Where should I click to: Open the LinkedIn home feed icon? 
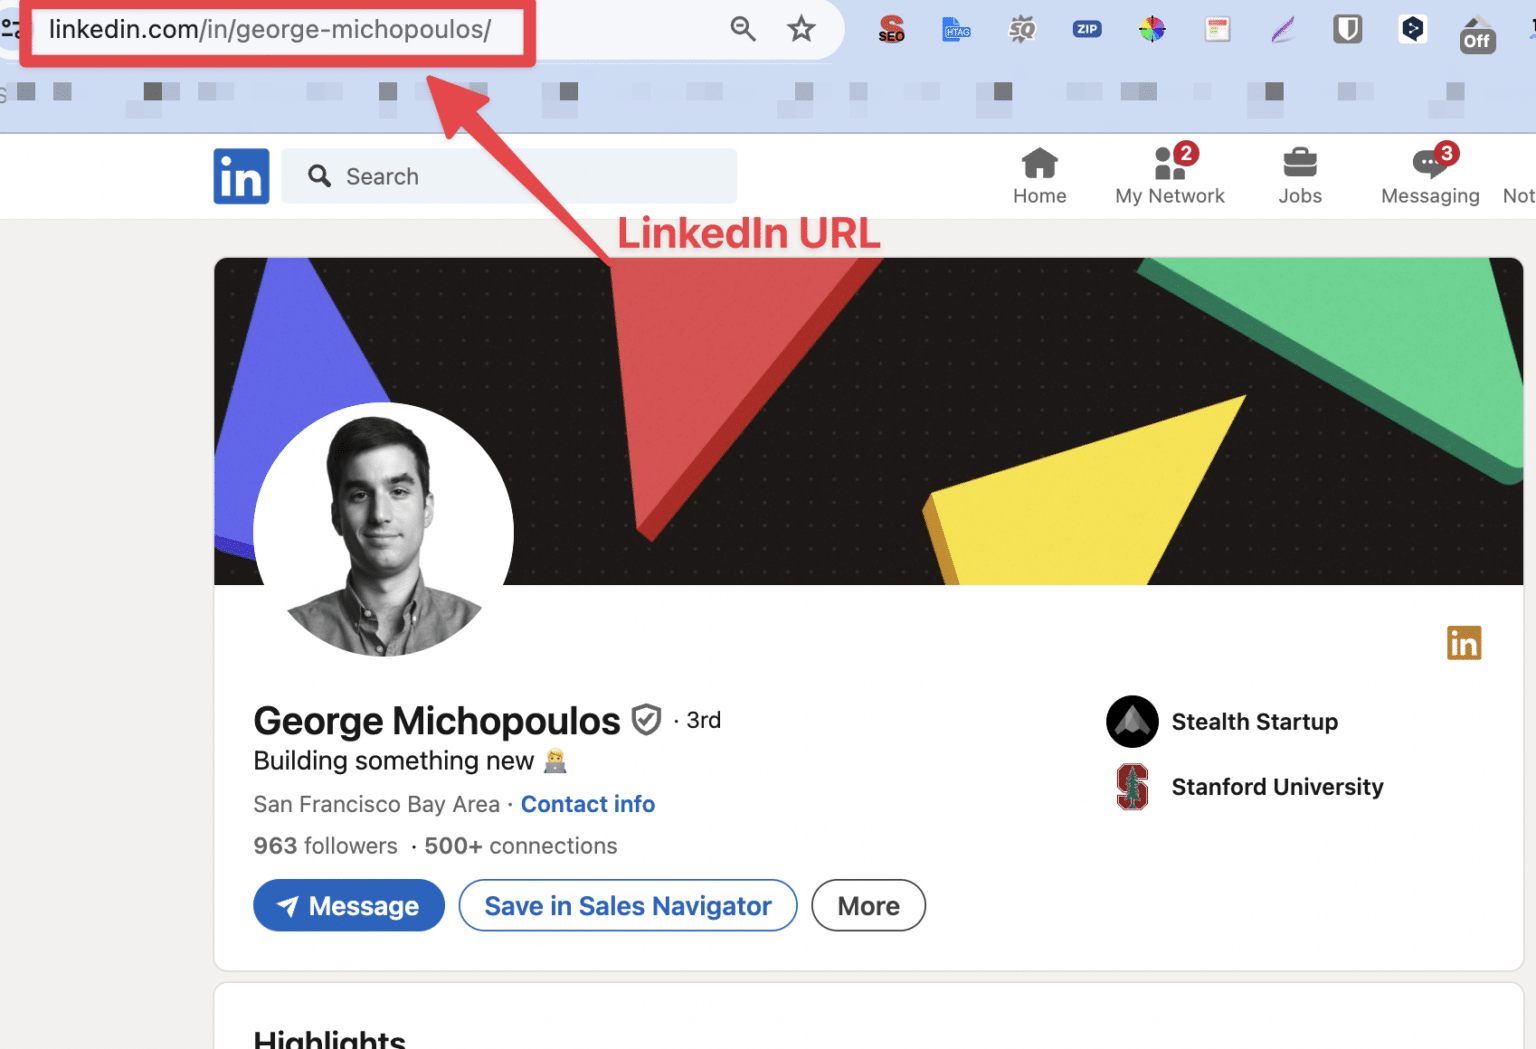point(1039,175)
